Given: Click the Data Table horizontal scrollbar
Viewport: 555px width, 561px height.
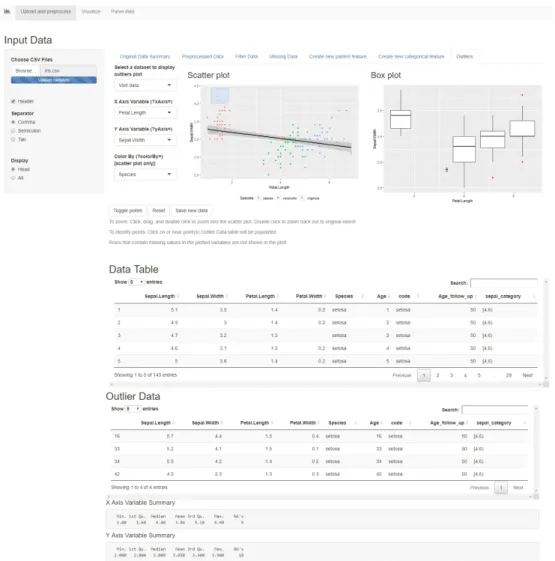Looking at the screenshot, I should point(326,384).
